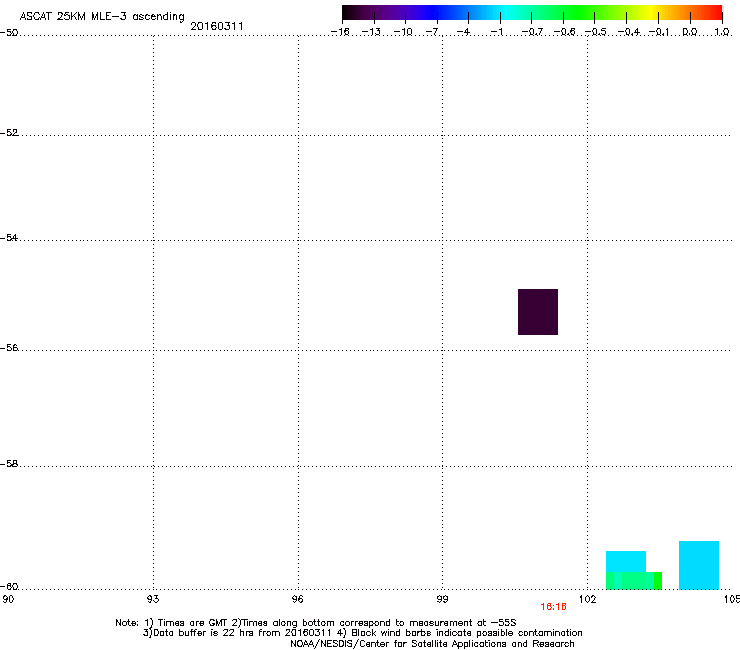Click the latitude label -58
The image size is (740, 650).
(x=9, y=464)
